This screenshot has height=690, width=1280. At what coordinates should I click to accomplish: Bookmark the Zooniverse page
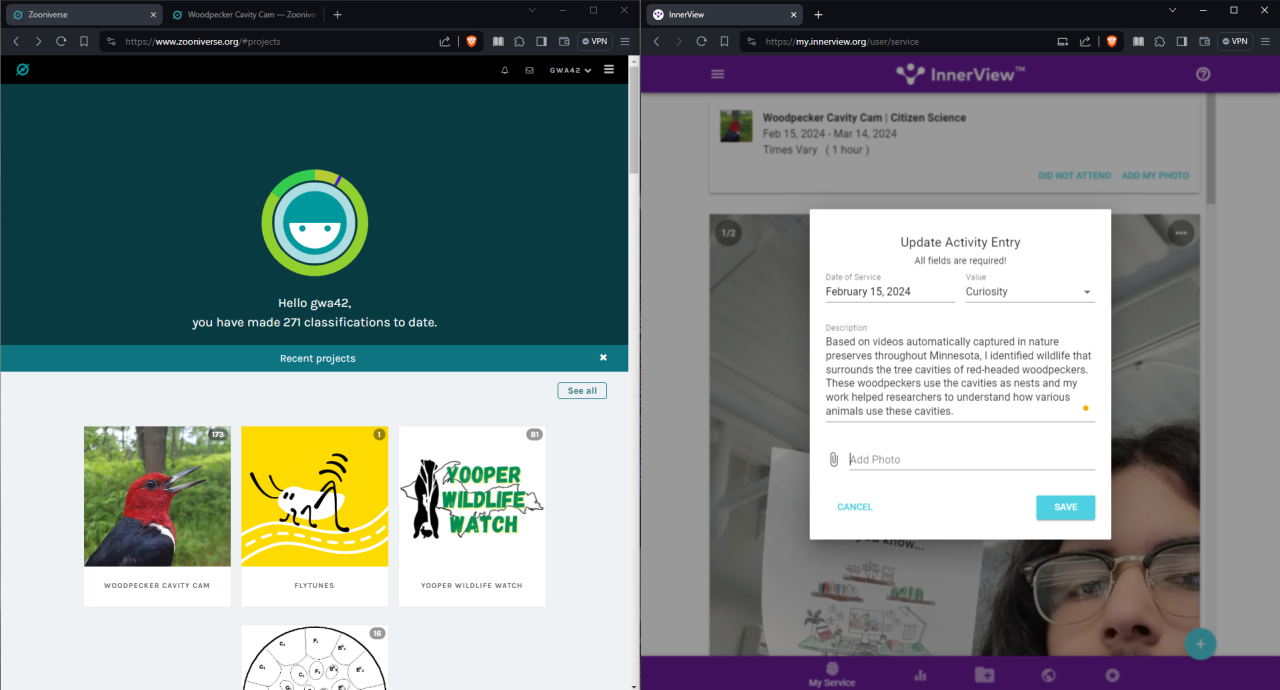[x=84, y=41]
